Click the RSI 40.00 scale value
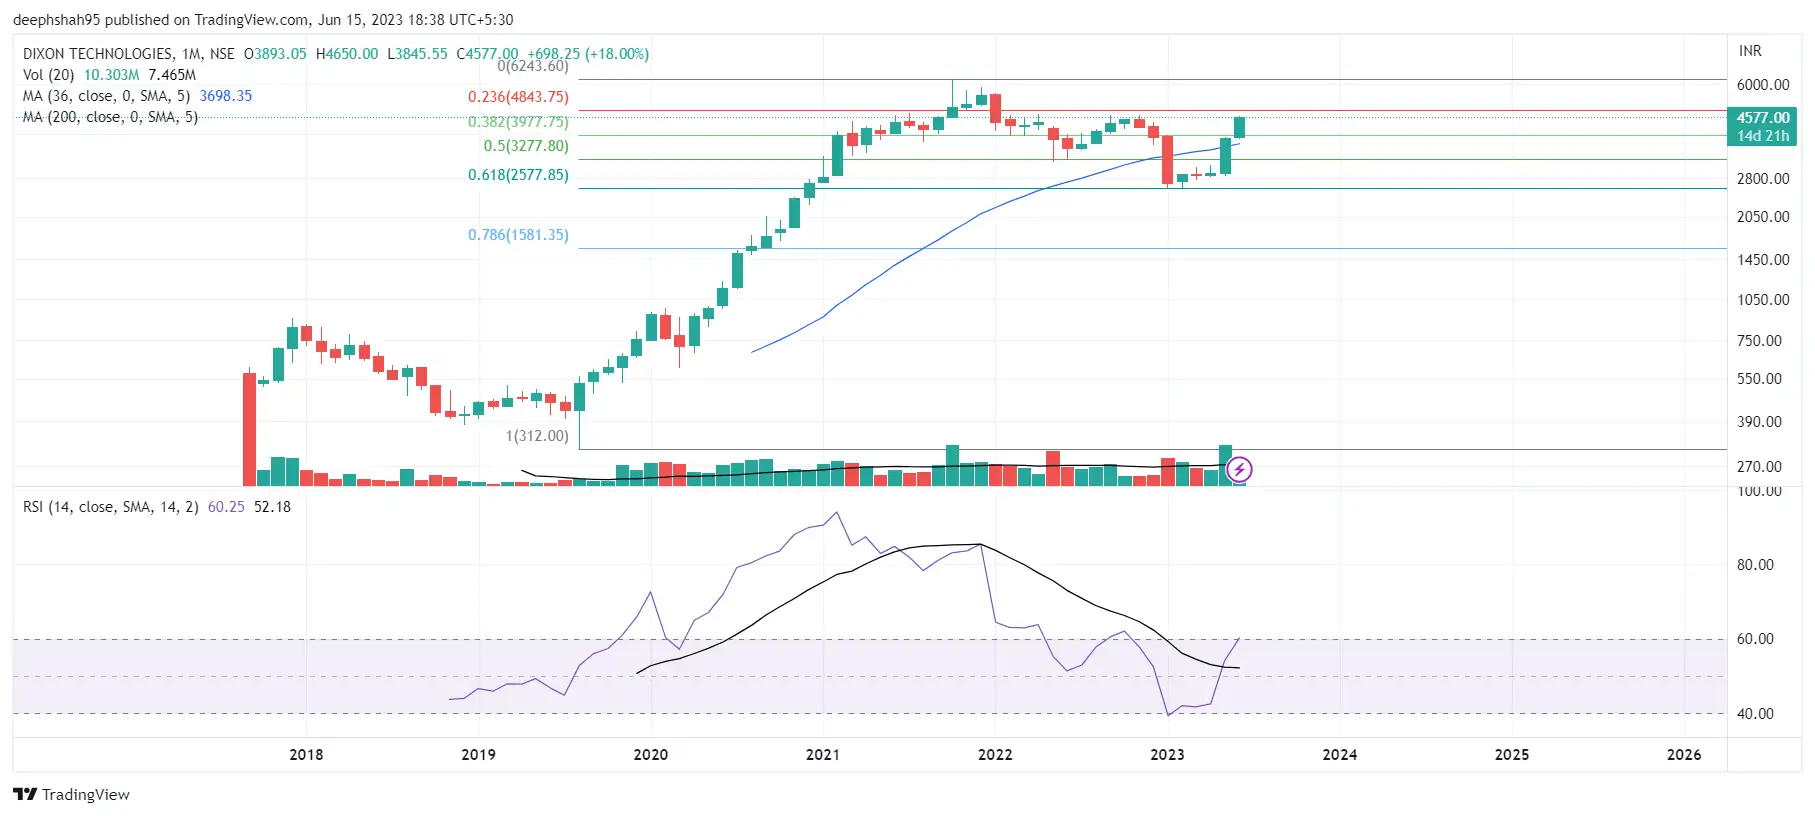The image size is (1815, 816). click(x=1755, y=714)
